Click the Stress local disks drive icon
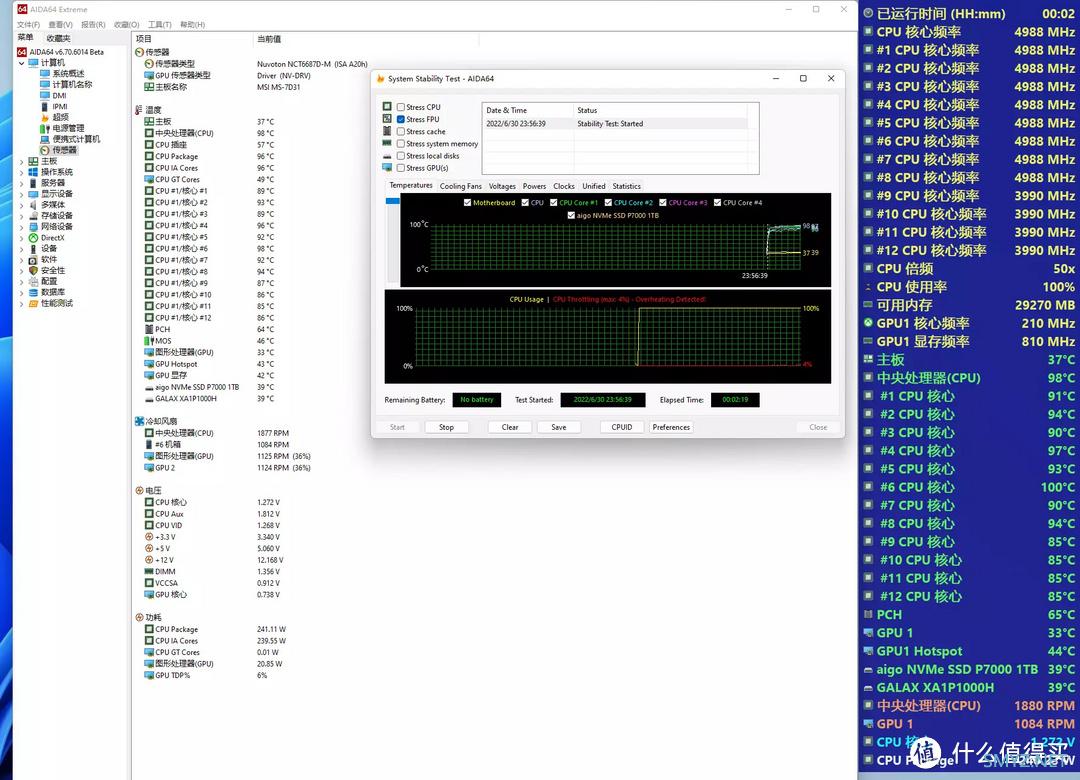This screenshot has width=1080, height=780. (387, 156)
